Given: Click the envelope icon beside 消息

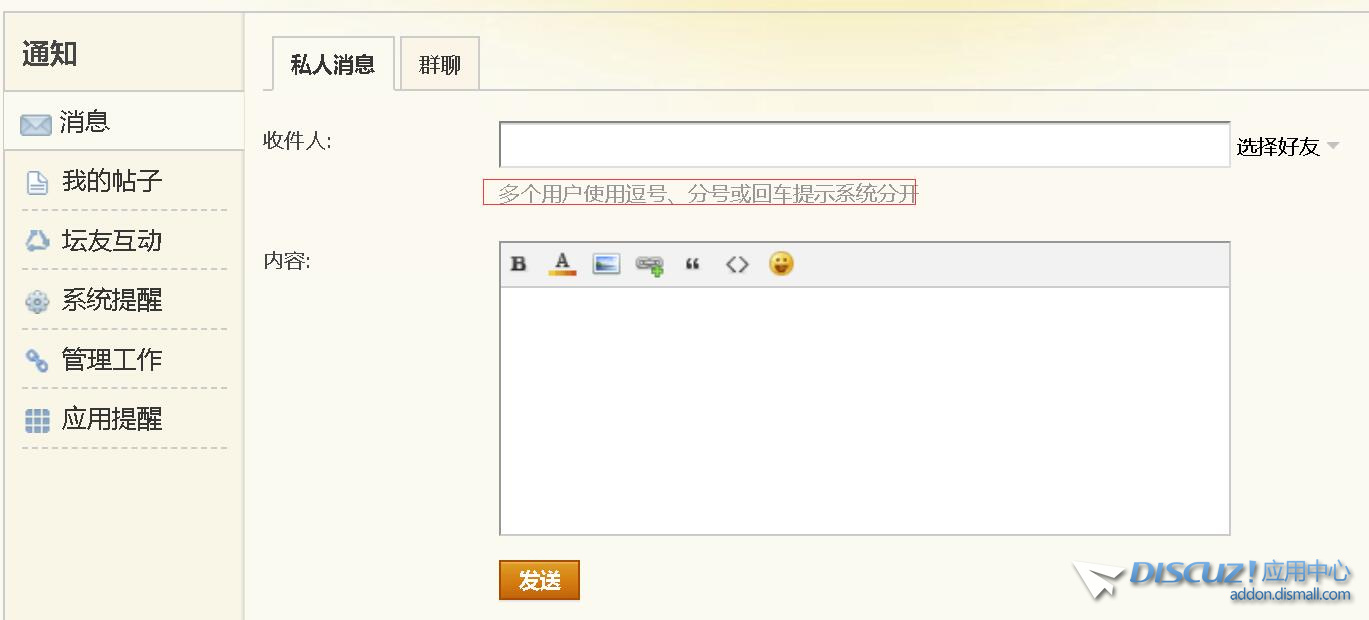Looking at the screenshot, I should [x=36, y=124].
